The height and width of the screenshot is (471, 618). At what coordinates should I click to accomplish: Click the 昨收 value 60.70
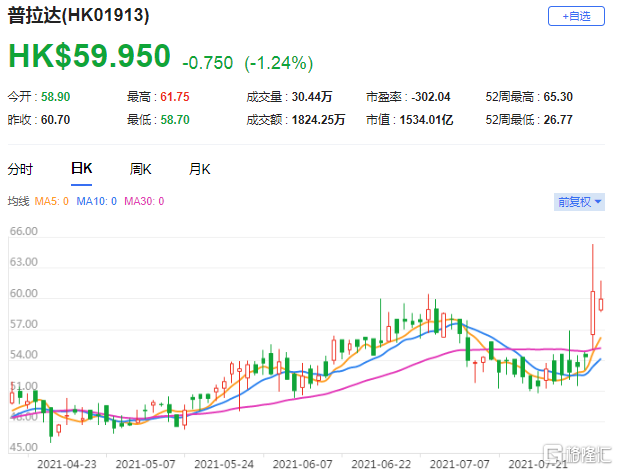coord(56,120)
